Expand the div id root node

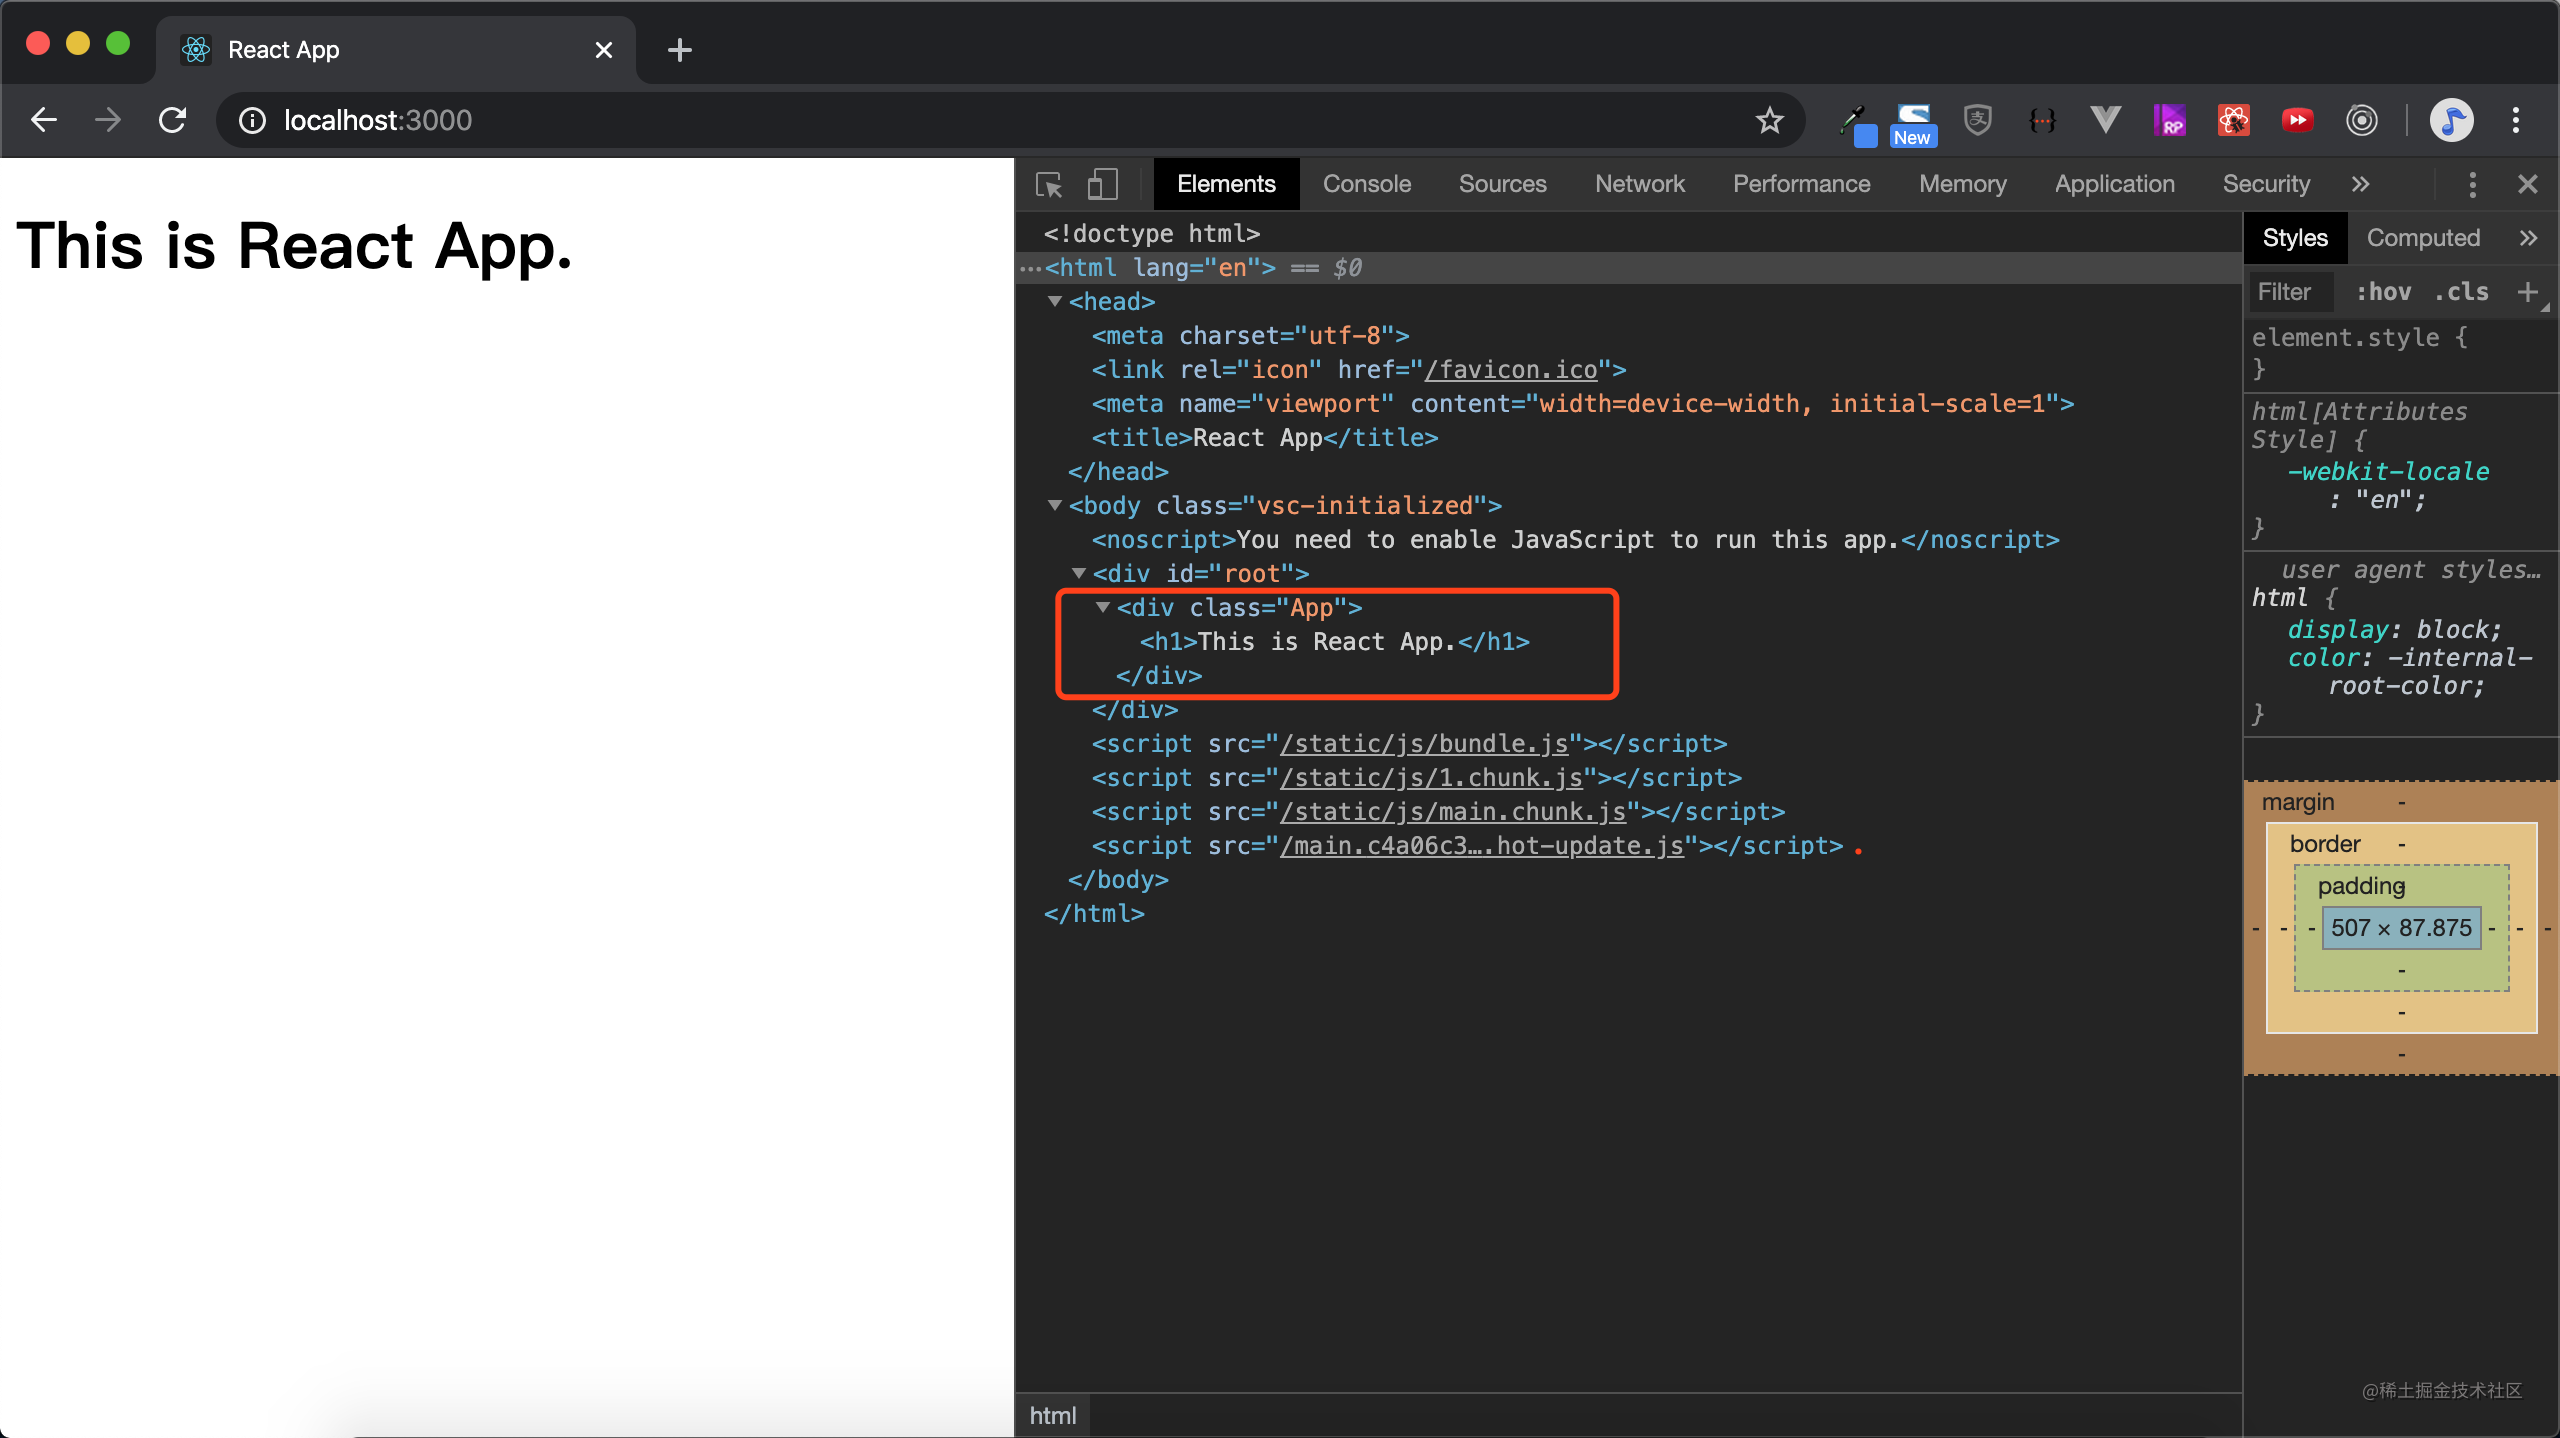[x=1078, y=573]
